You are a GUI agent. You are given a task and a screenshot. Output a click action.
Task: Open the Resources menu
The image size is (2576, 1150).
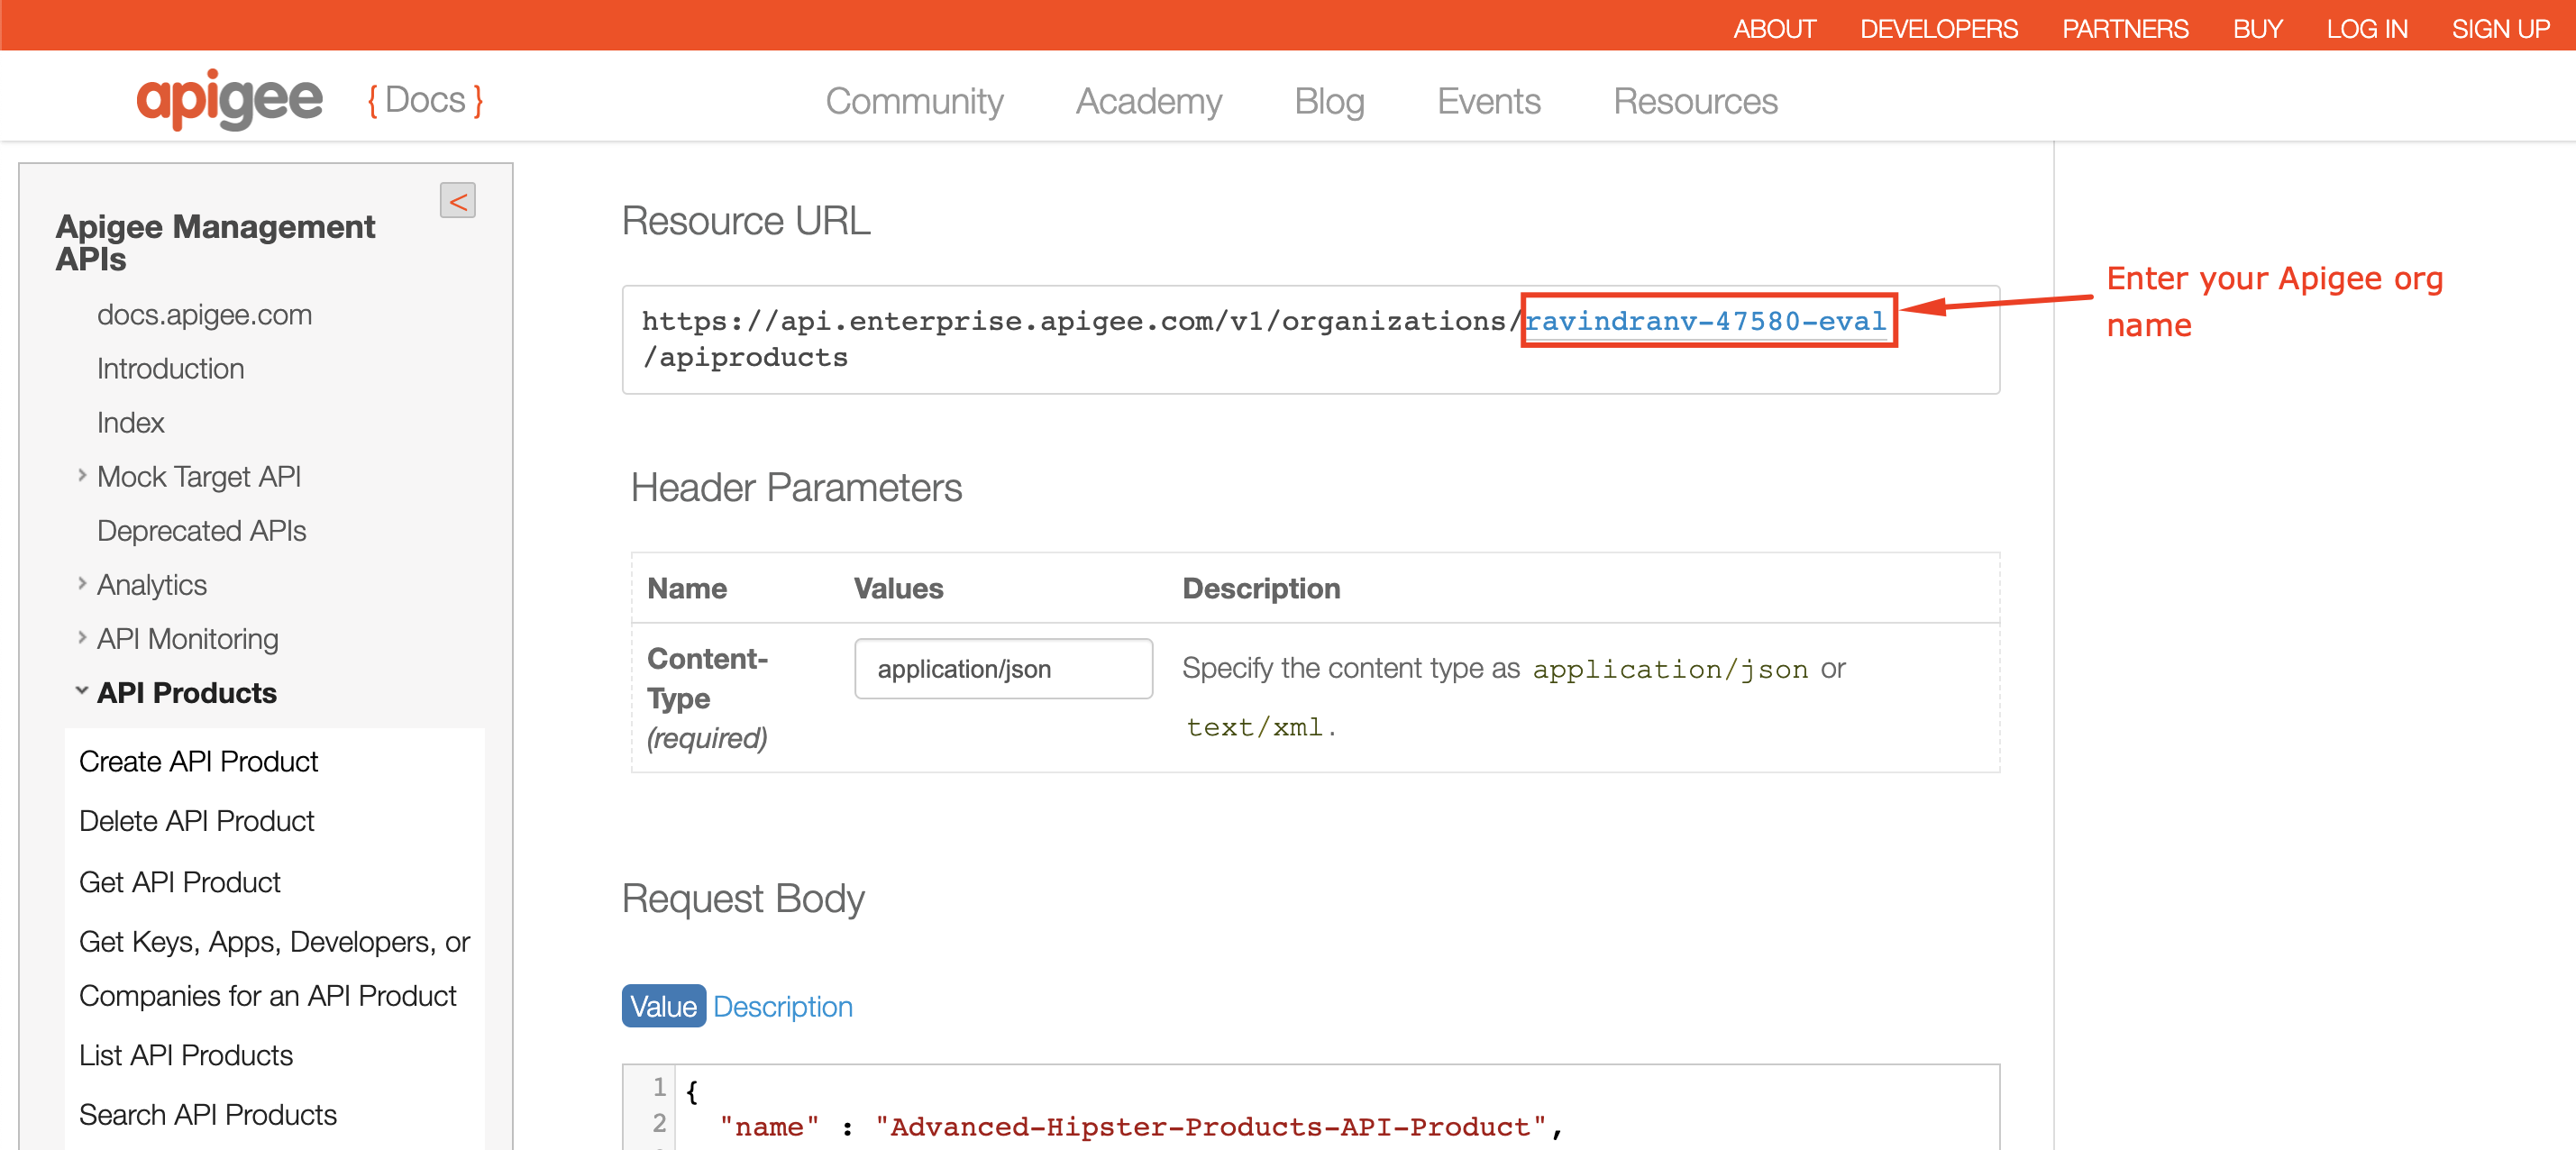point(1695,101)
